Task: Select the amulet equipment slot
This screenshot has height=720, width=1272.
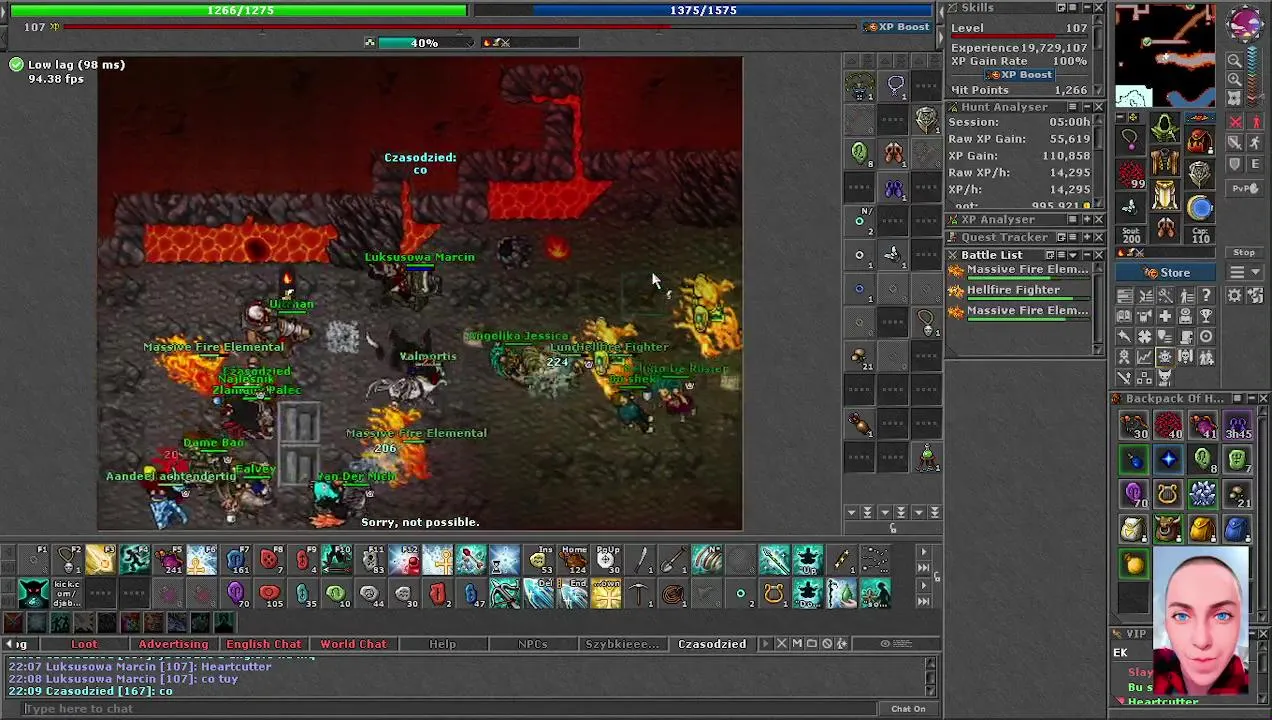Action: pyautogui.click(x=1130, y=138)
